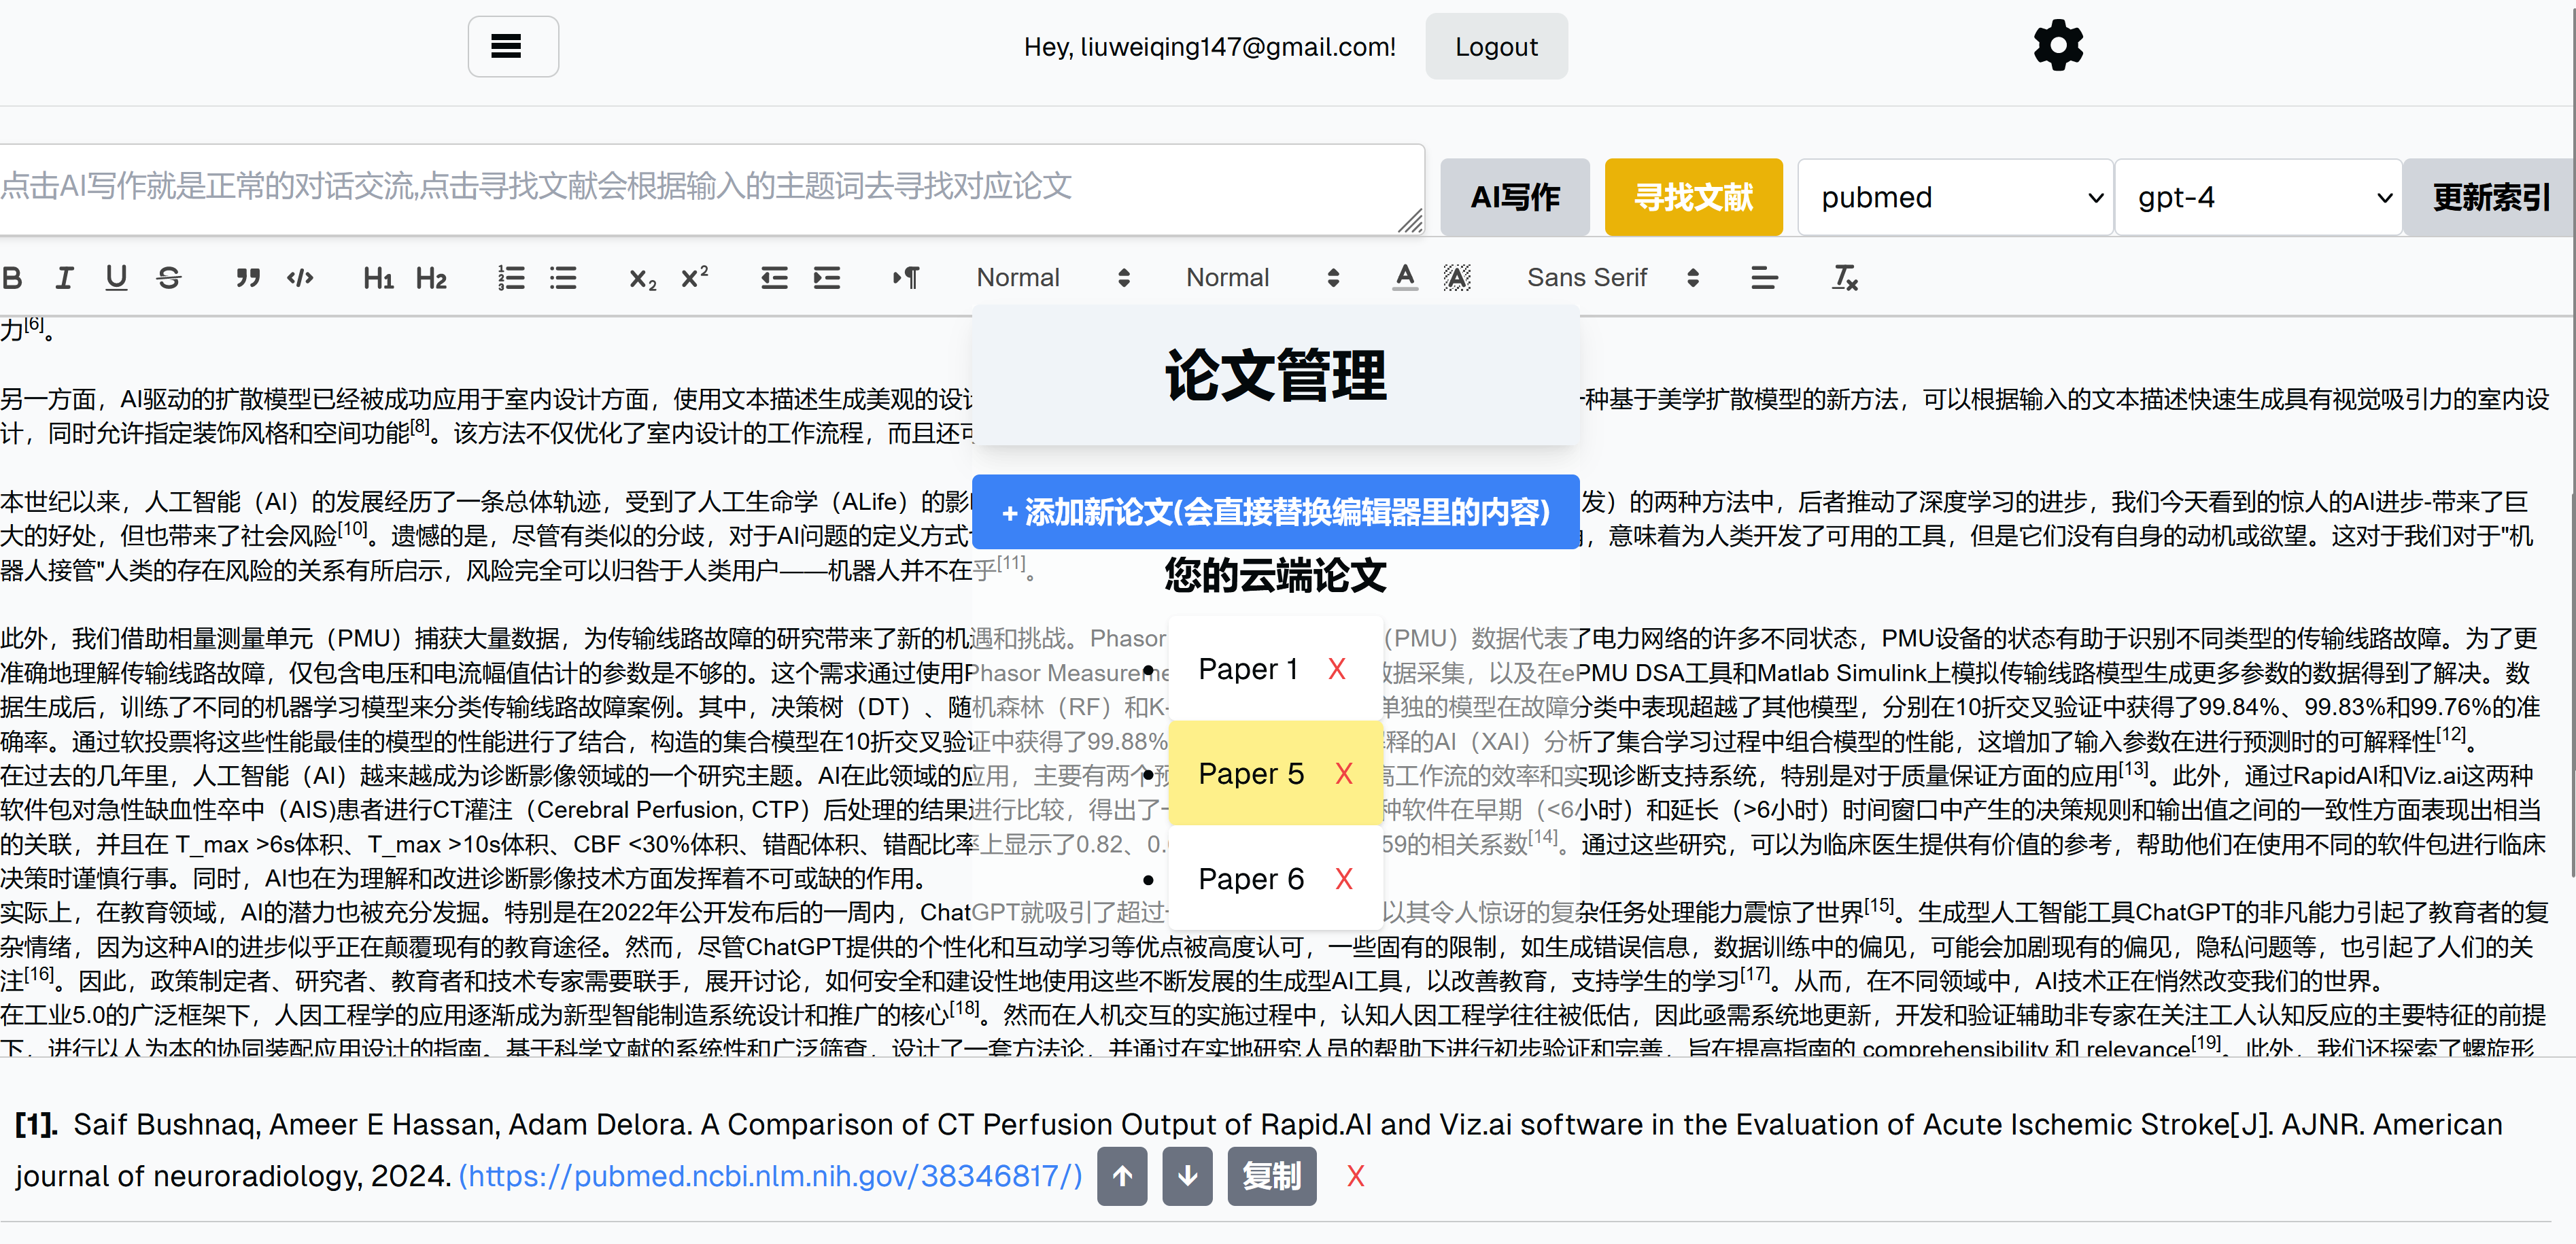Open the background highlight color picker
The width and height of the screenshot is (2576, 1244).
(x=1457, y=278)
